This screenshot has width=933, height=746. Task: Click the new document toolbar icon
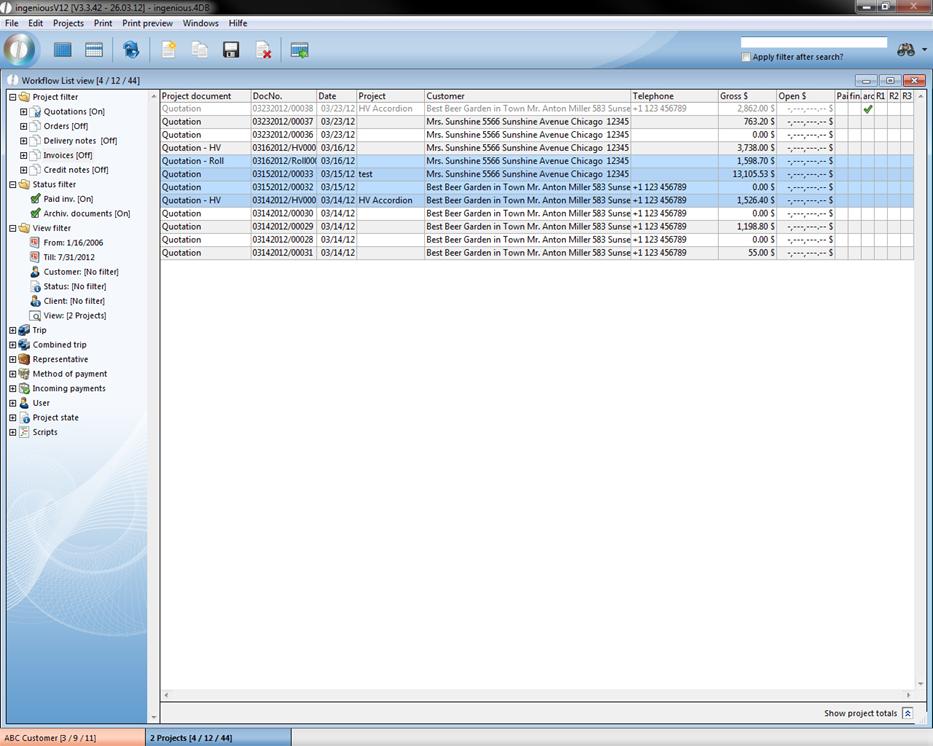point(168,50)
